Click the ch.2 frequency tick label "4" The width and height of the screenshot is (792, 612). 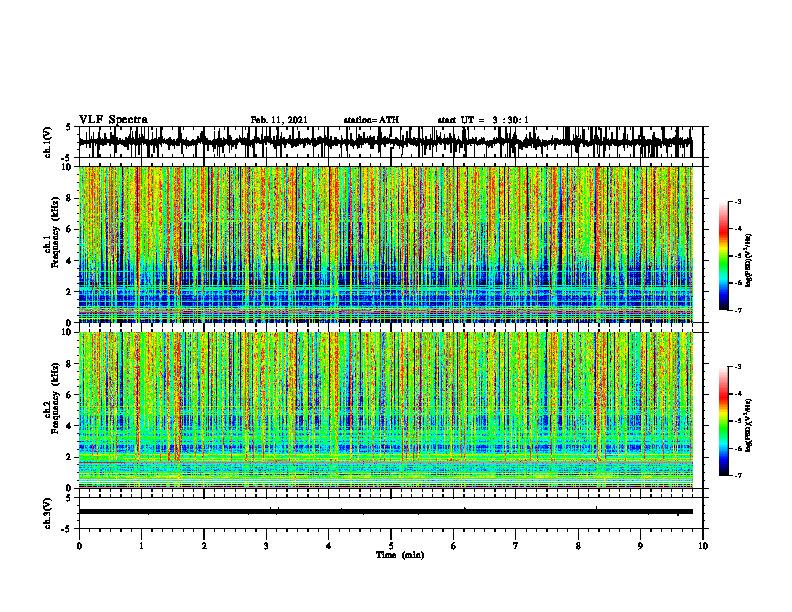70,426
